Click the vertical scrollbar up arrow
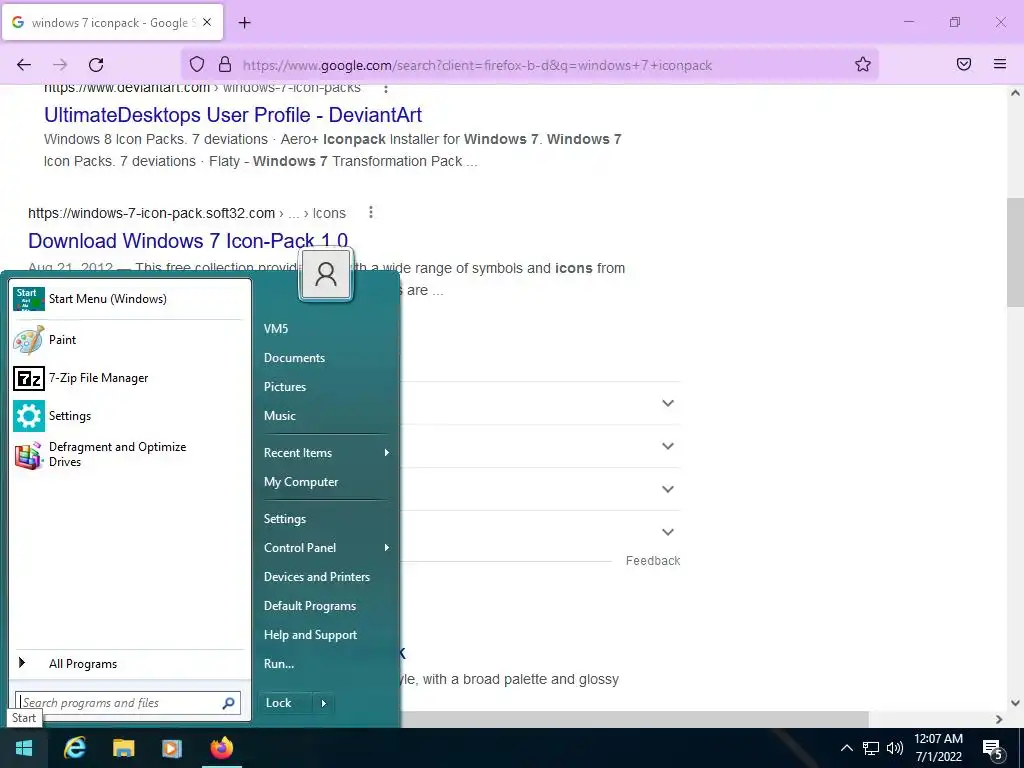 pos(1015,93)
